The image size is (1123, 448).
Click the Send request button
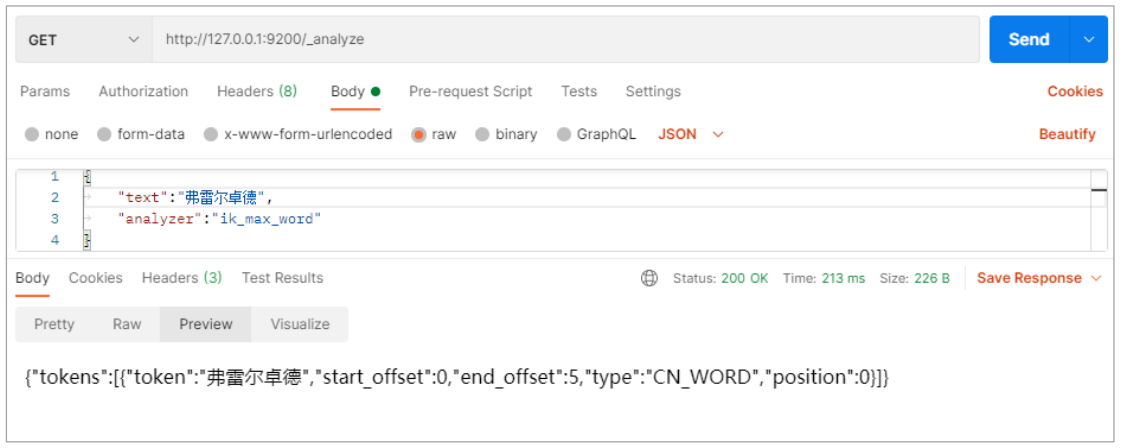[x=1029, y=40]
